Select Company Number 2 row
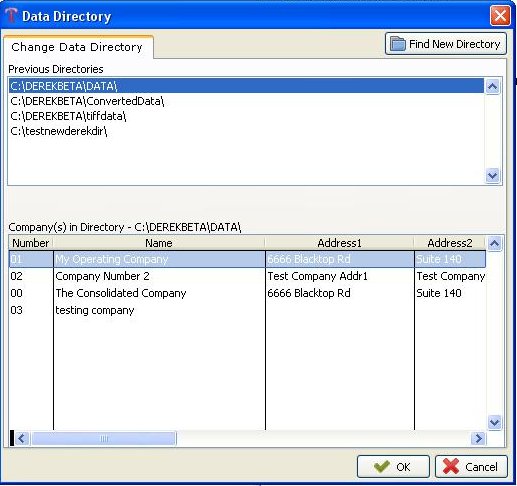517x486 pixels. pos(247,276)
